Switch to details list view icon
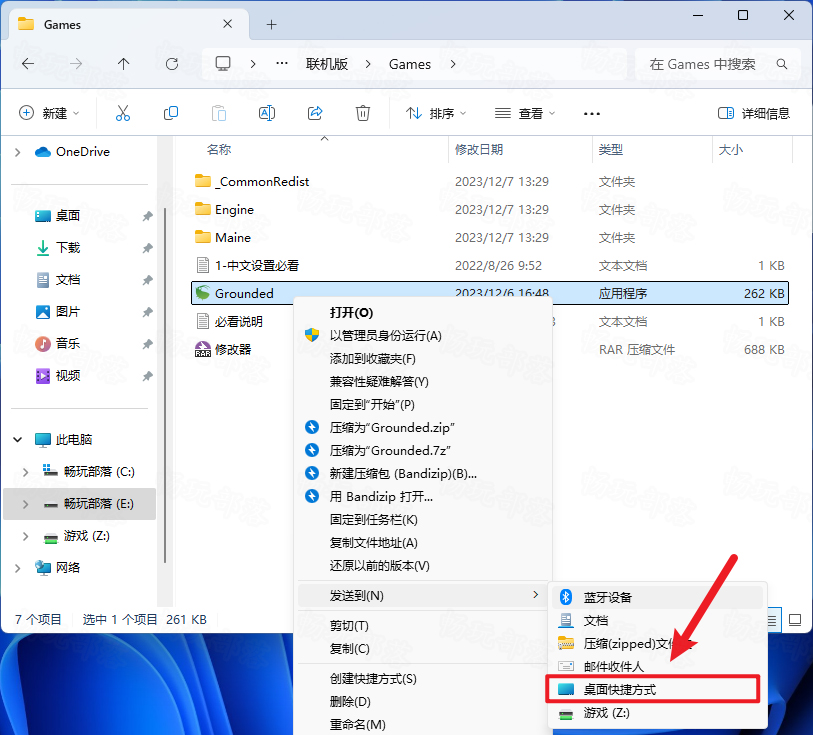The width and height of the screenshot is (813, 735). (772, 620)
